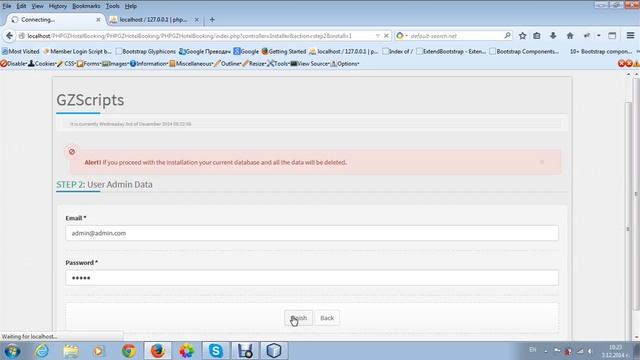Expand the Cookies developer toolbar menu

42,64
